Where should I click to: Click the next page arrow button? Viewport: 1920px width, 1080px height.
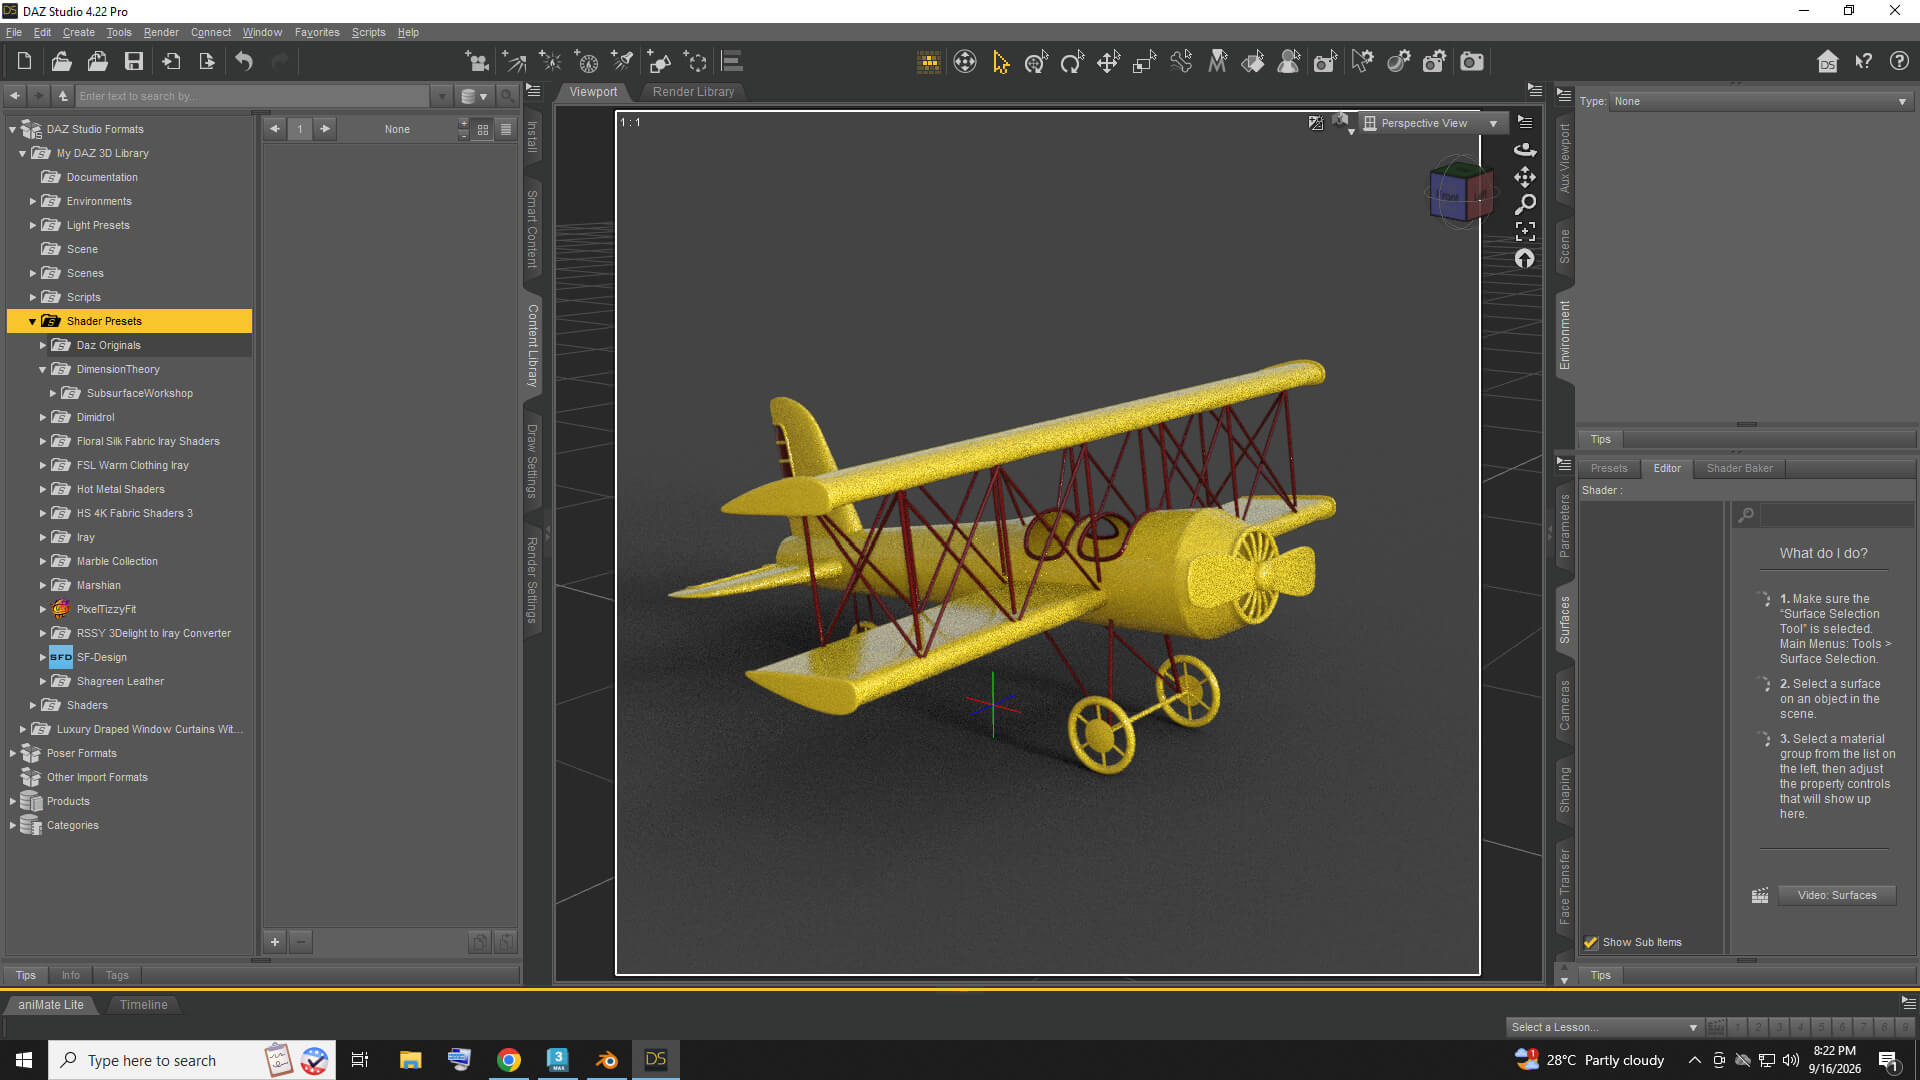[x=325, y=129]
